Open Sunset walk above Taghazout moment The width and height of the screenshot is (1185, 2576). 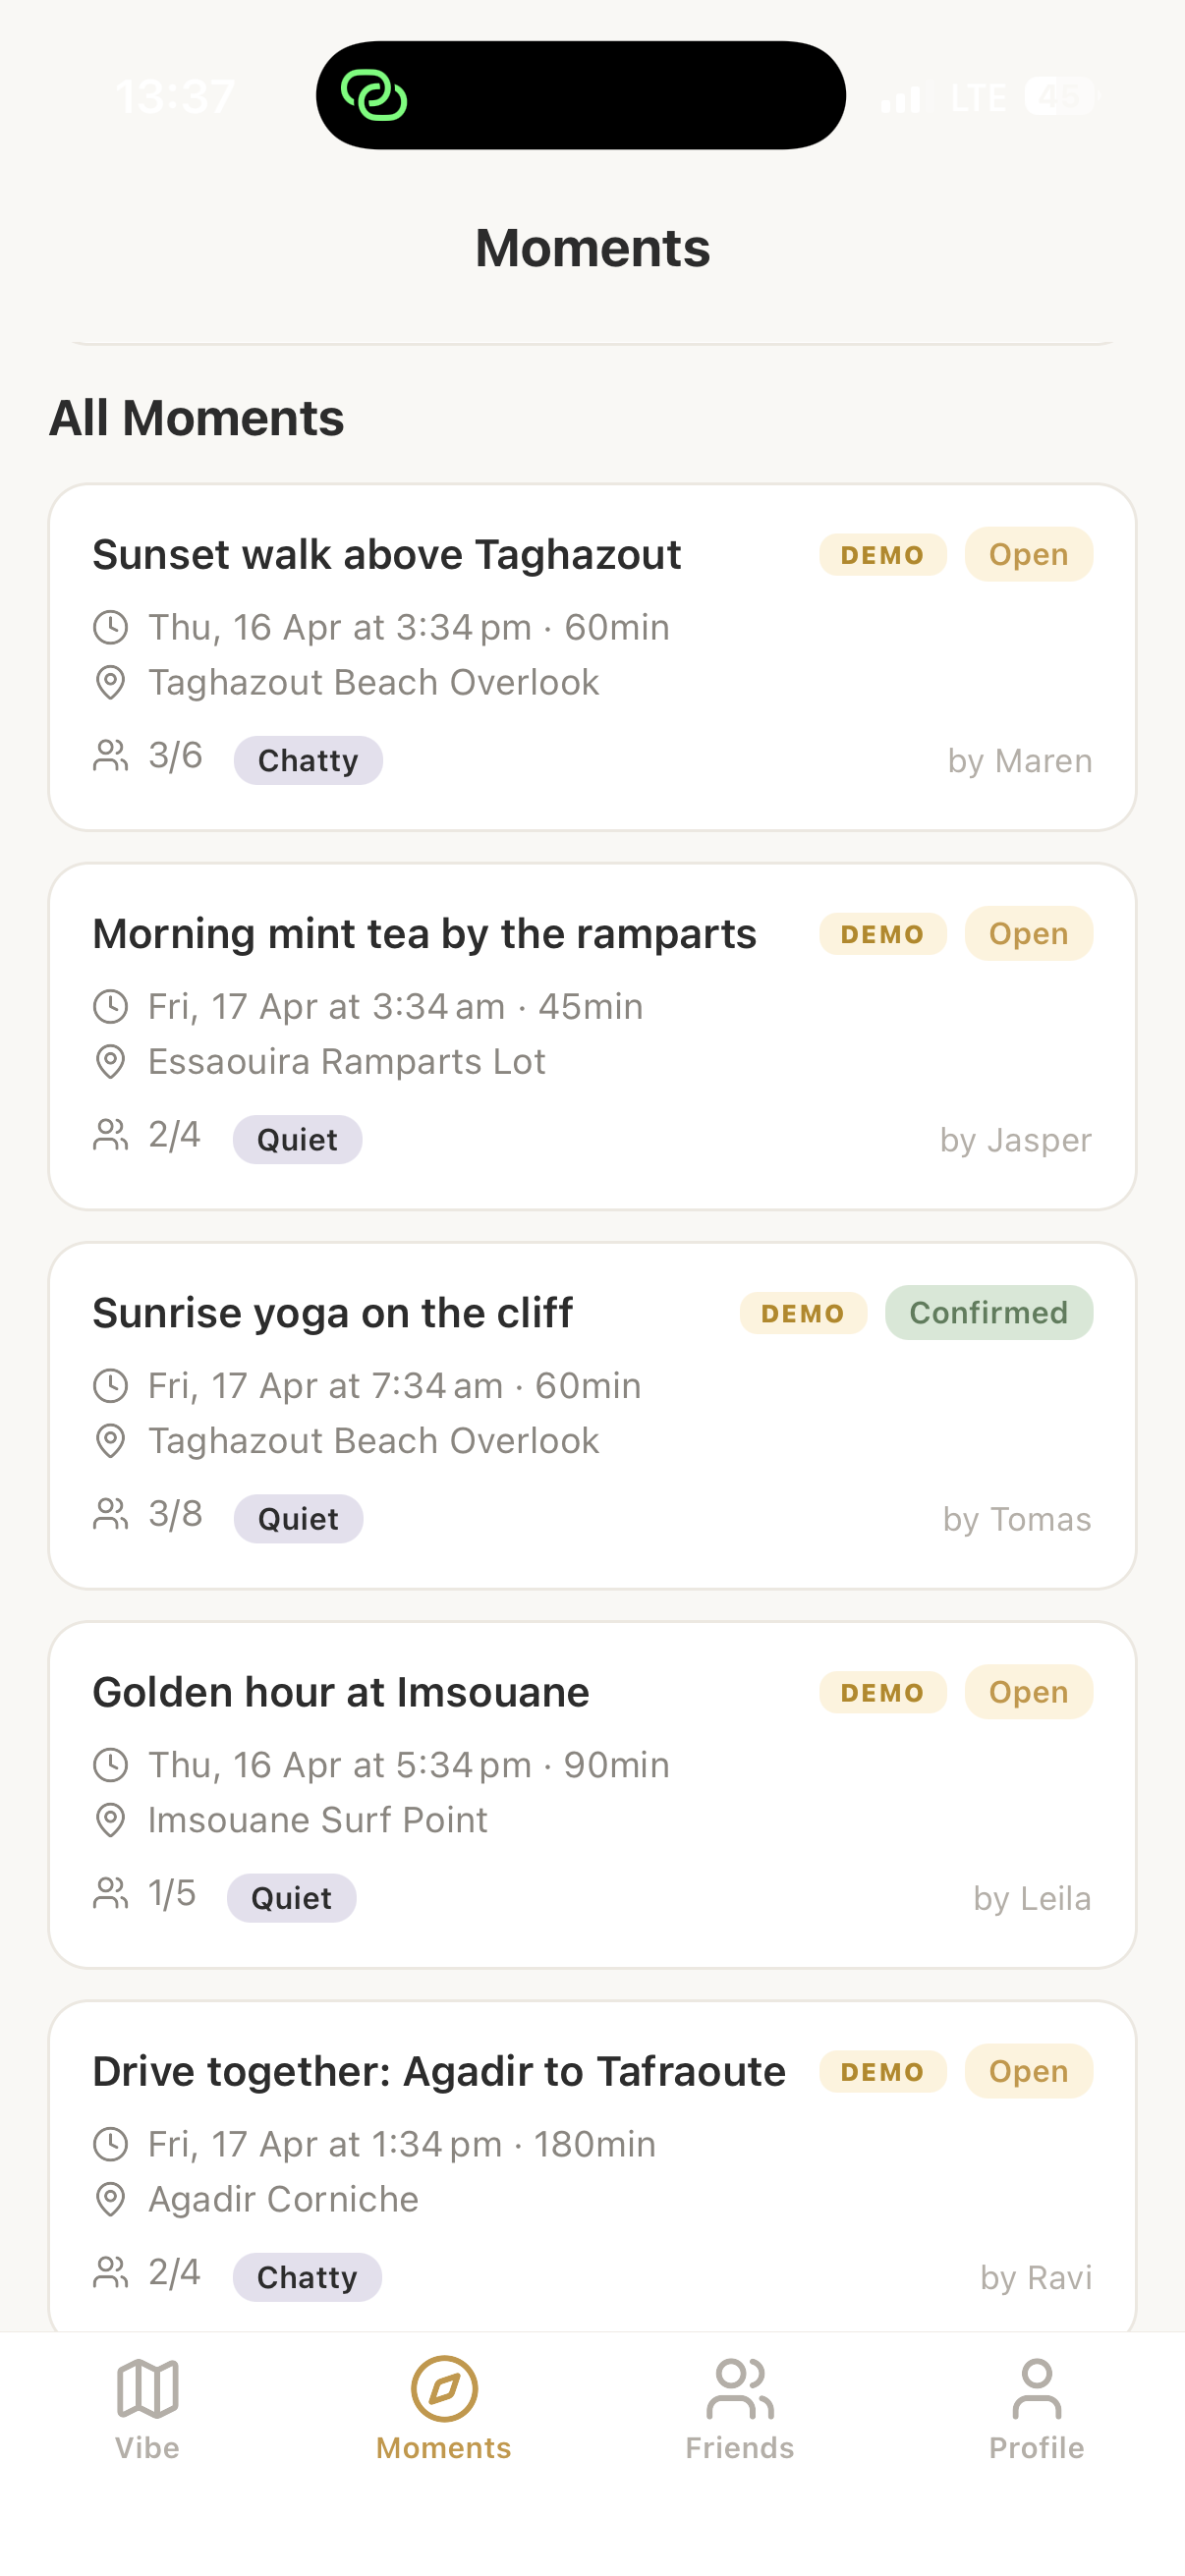tap(387, 555)
